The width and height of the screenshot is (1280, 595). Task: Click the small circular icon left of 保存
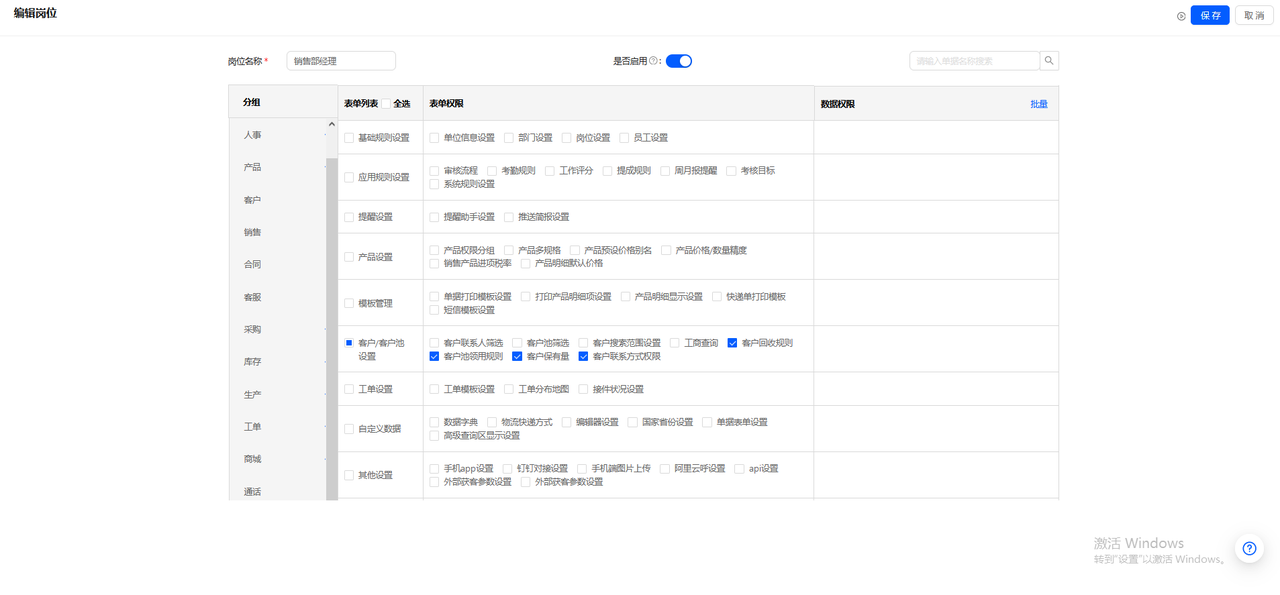pyautogui.click(x=1181, y=16)
